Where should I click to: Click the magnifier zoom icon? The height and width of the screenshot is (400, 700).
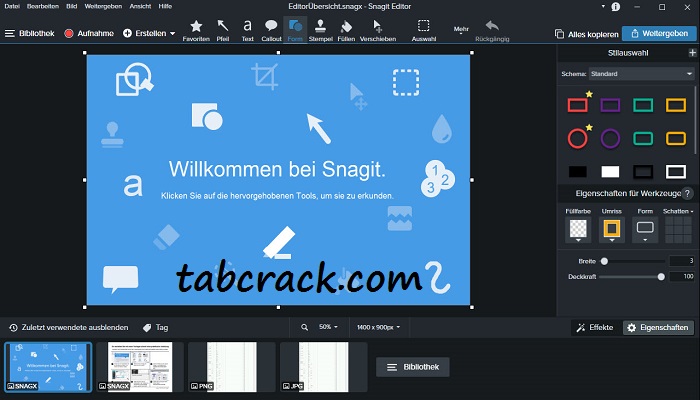[x=304, y=328]
